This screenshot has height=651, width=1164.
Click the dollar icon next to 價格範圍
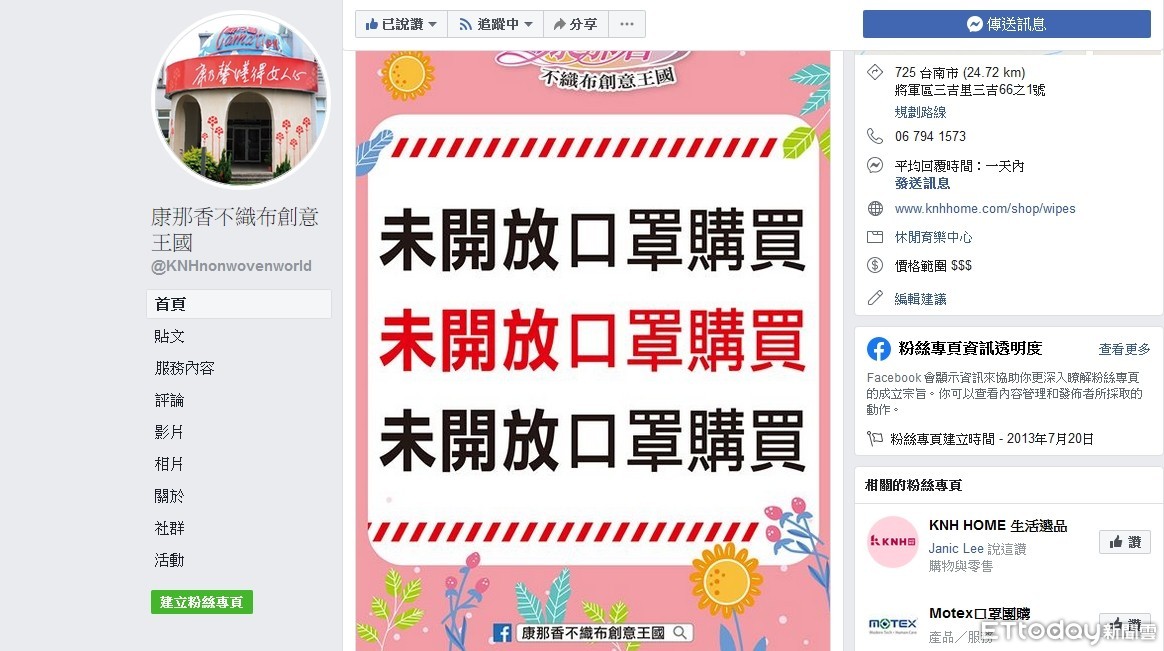point(875,265)
